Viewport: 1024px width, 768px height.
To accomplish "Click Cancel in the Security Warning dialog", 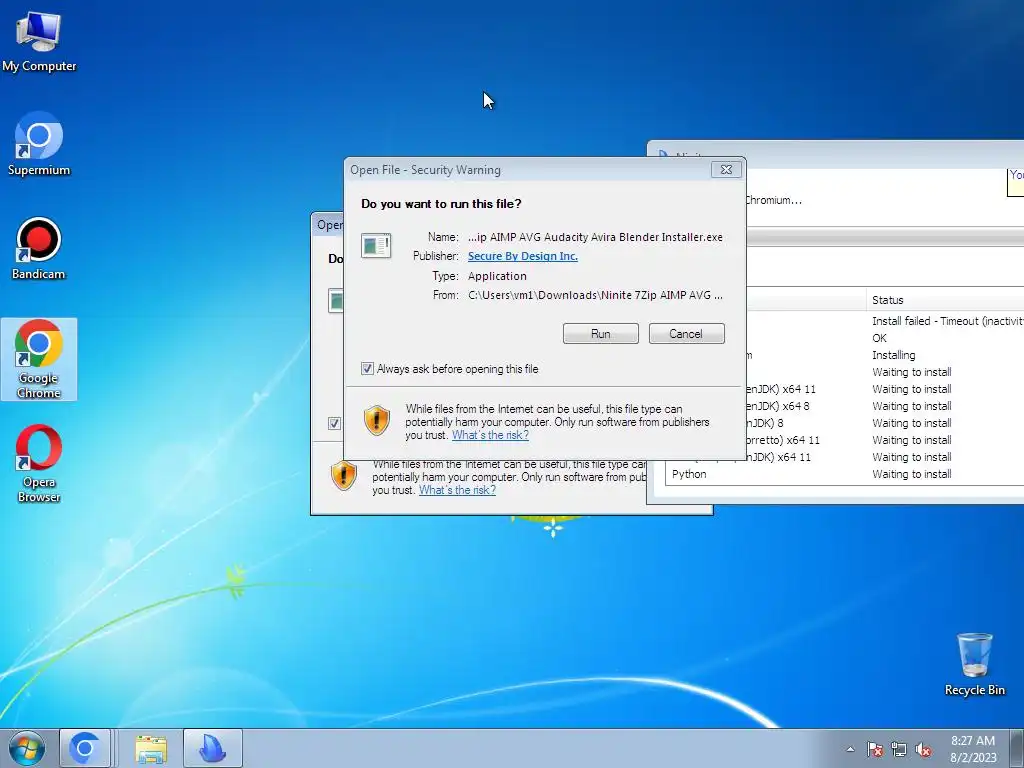I will 686,334.
